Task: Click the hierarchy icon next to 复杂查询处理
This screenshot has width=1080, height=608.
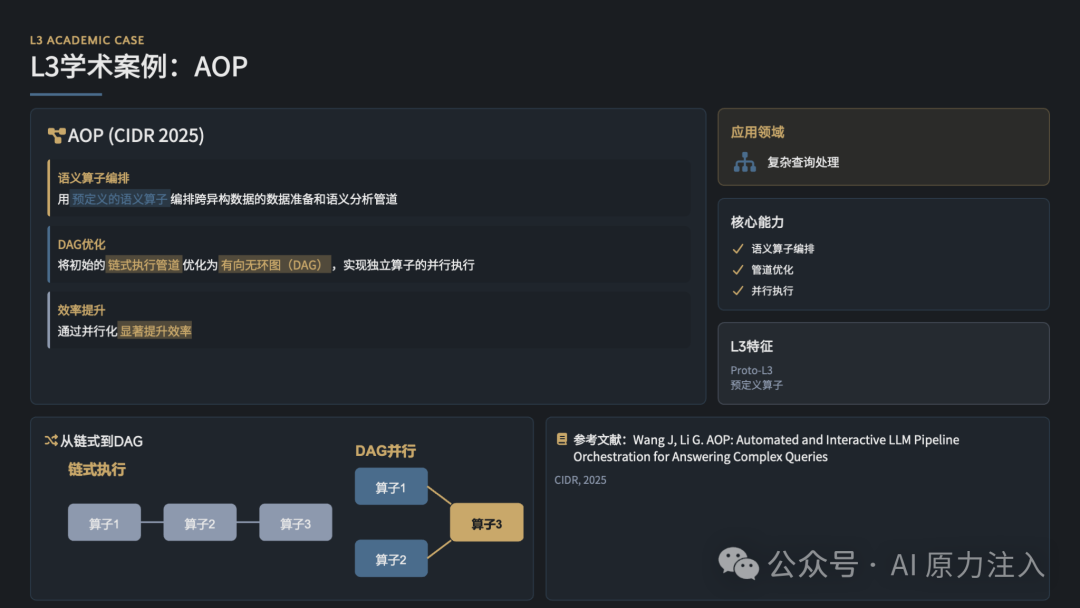Action: [745, 162]
